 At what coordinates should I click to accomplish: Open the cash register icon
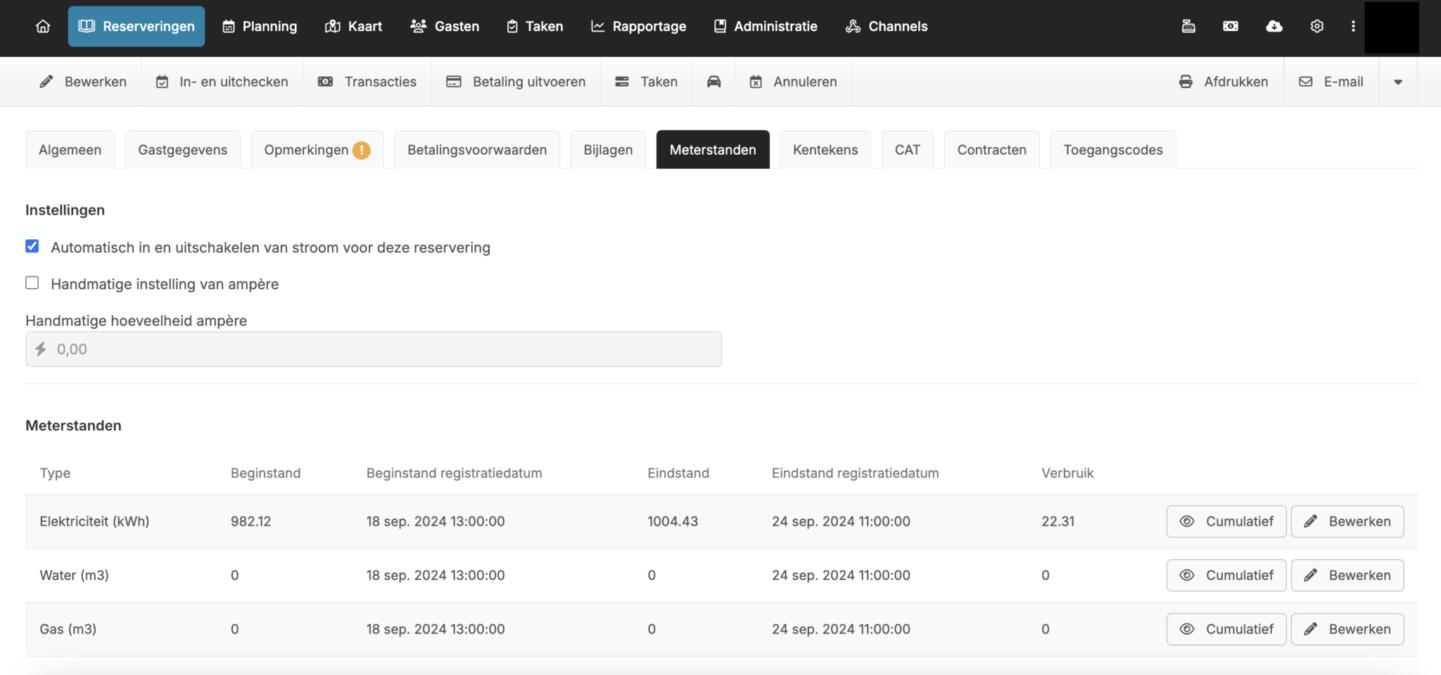1188,27
